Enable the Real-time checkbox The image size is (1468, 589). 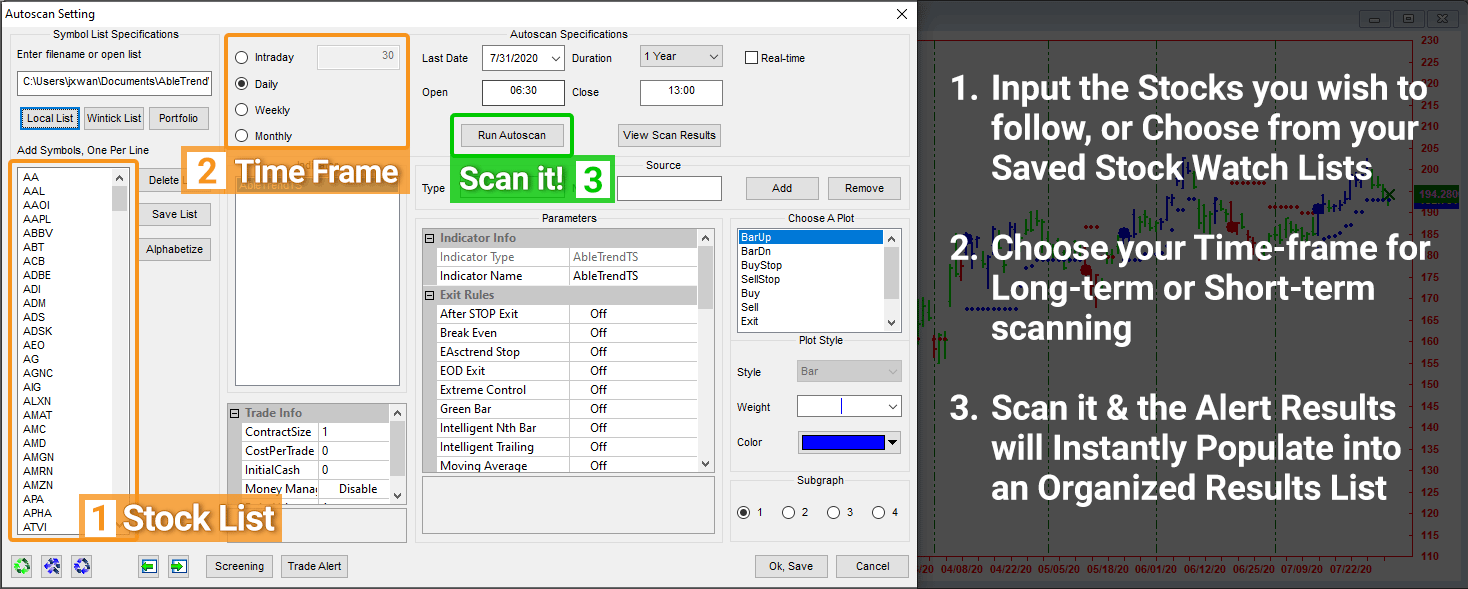[752, 58]
